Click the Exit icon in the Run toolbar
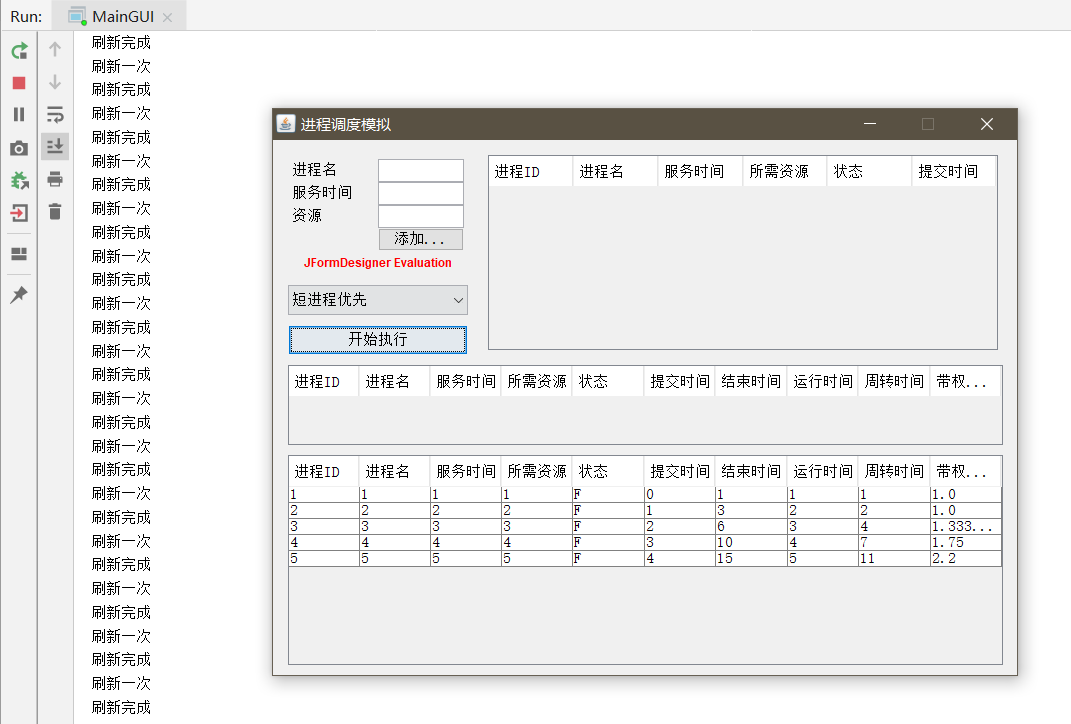Screen dimensions: 1071x724 [x=19, y=213]
